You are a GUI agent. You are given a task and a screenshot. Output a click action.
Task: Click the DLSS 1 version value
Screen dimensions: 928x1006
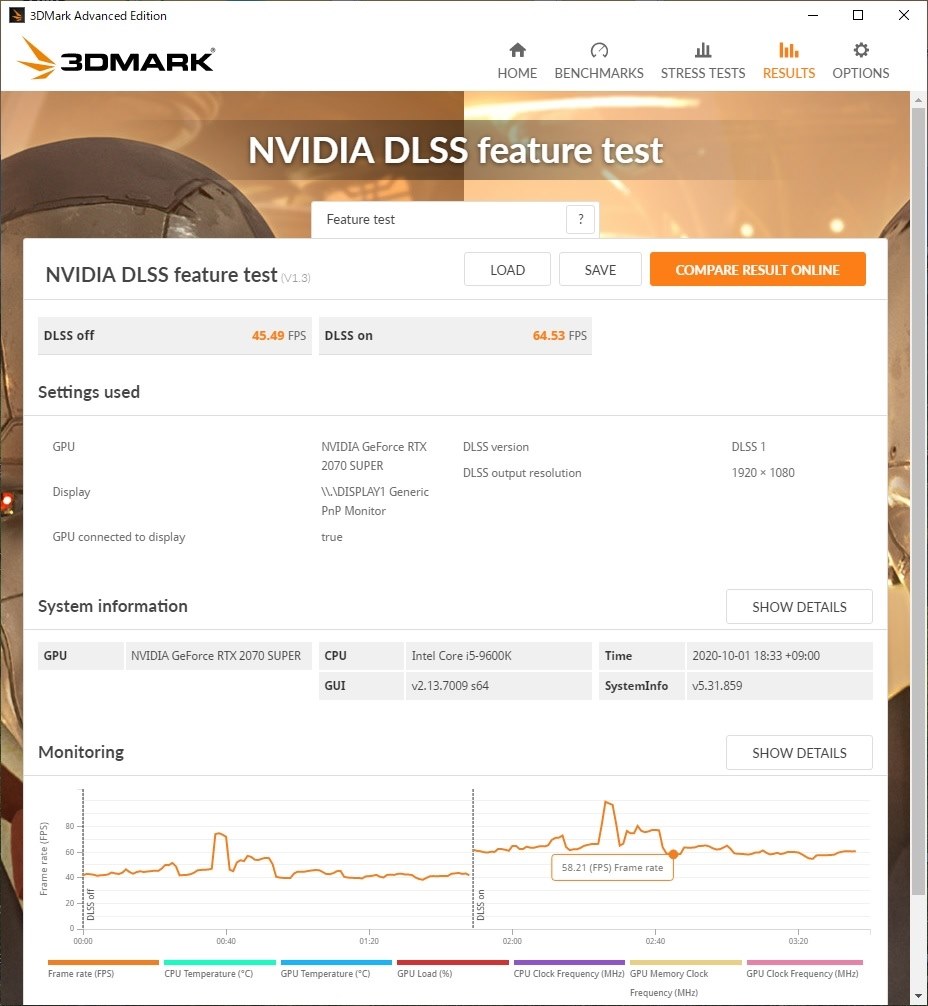[748, 447]
